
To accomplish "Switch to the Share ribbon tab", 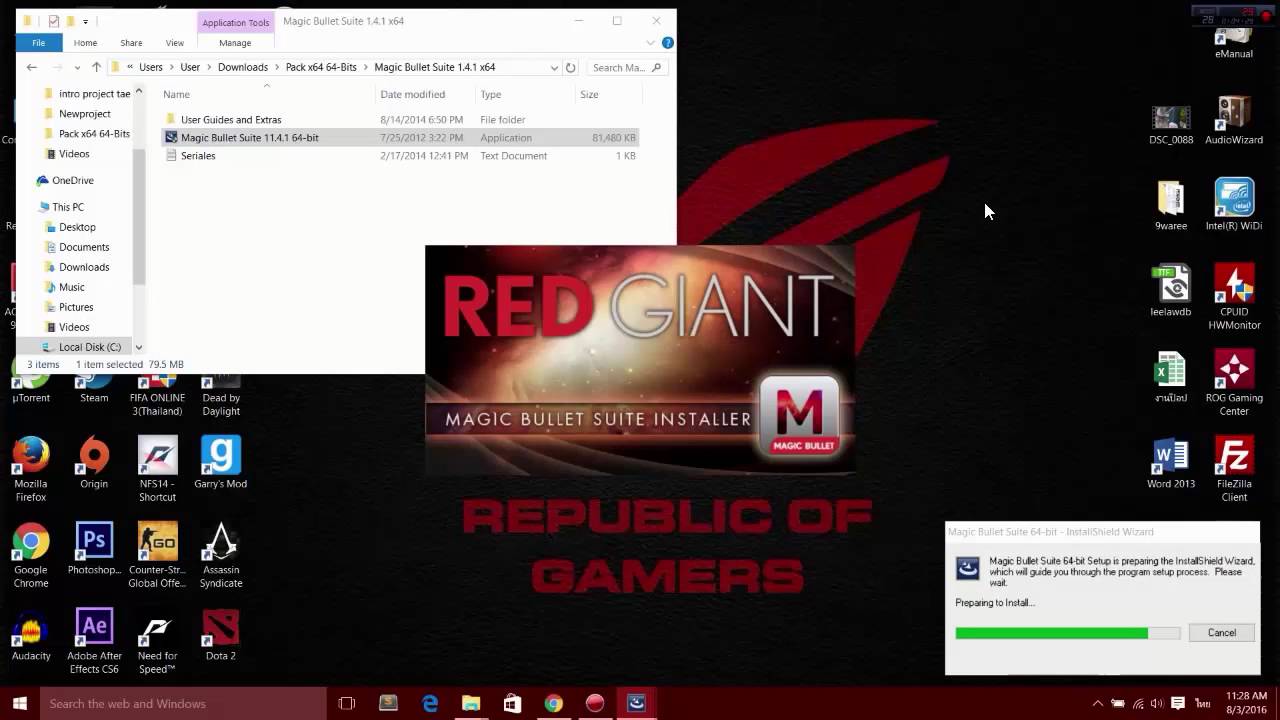I will click(131, 43).
